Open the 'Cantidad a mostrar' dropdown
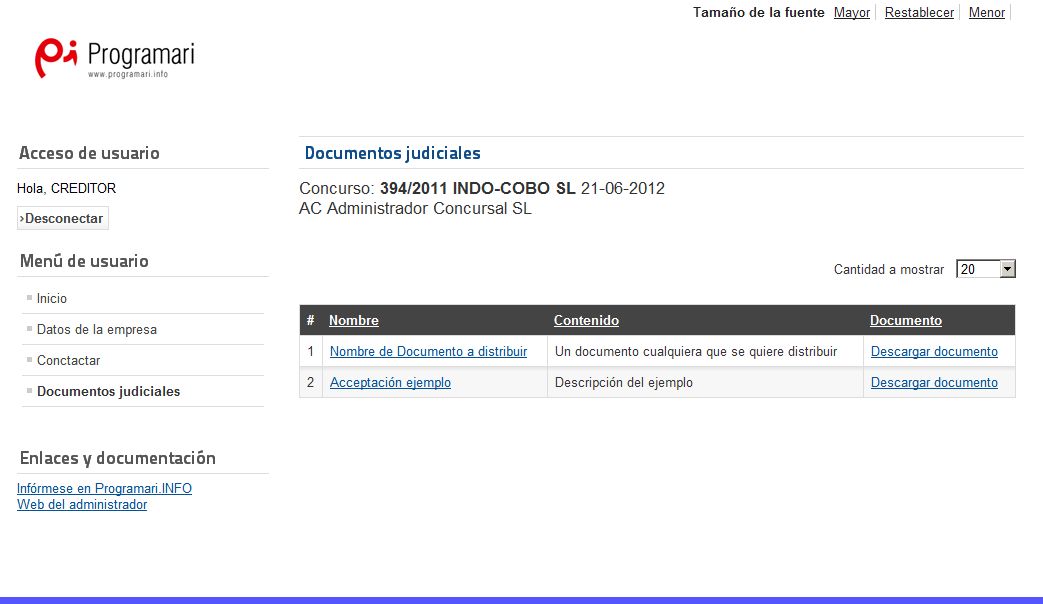The height and width of the screenshot is (604, 1043). pyautogui.click(x=985, y=268)
